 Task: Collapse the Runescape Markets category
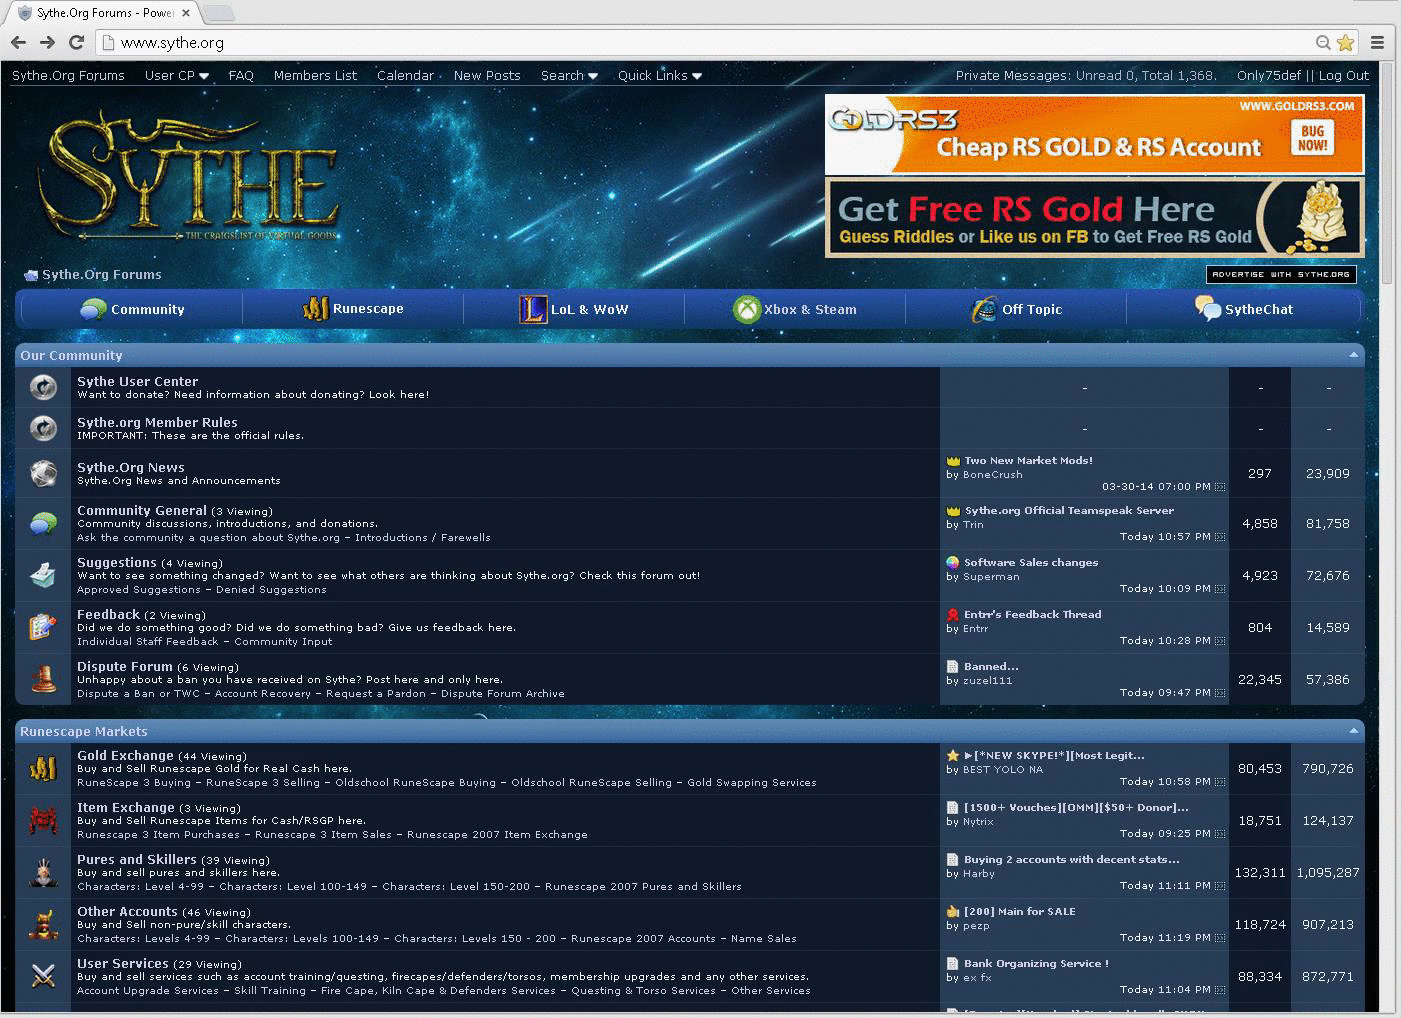pyautogui.click(x=1354, y=731)
